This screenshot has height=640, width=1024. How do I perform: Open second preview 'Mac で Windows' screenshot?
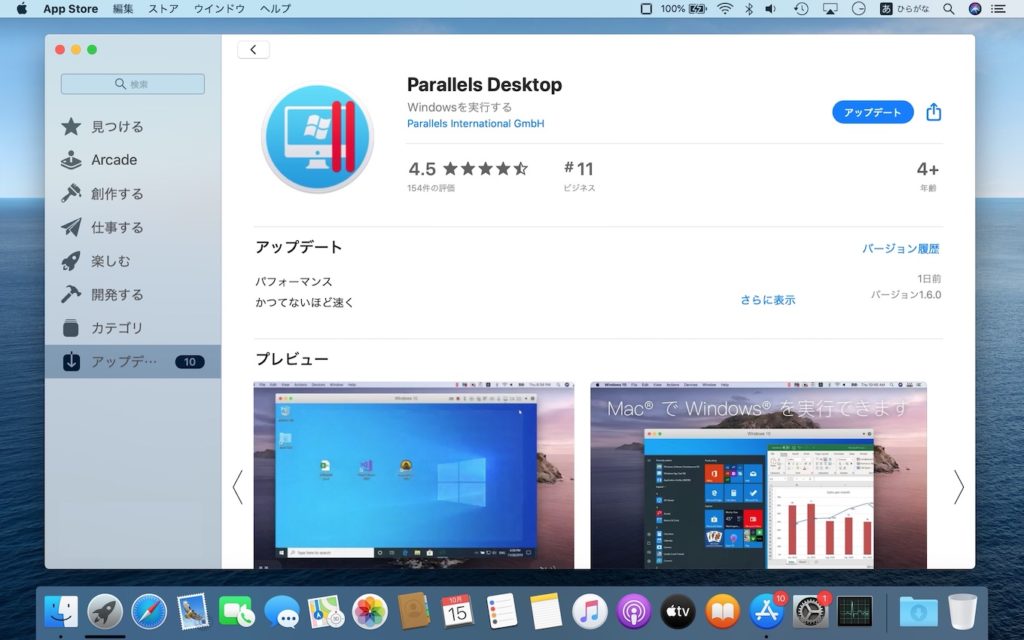[x=758, y=475]
